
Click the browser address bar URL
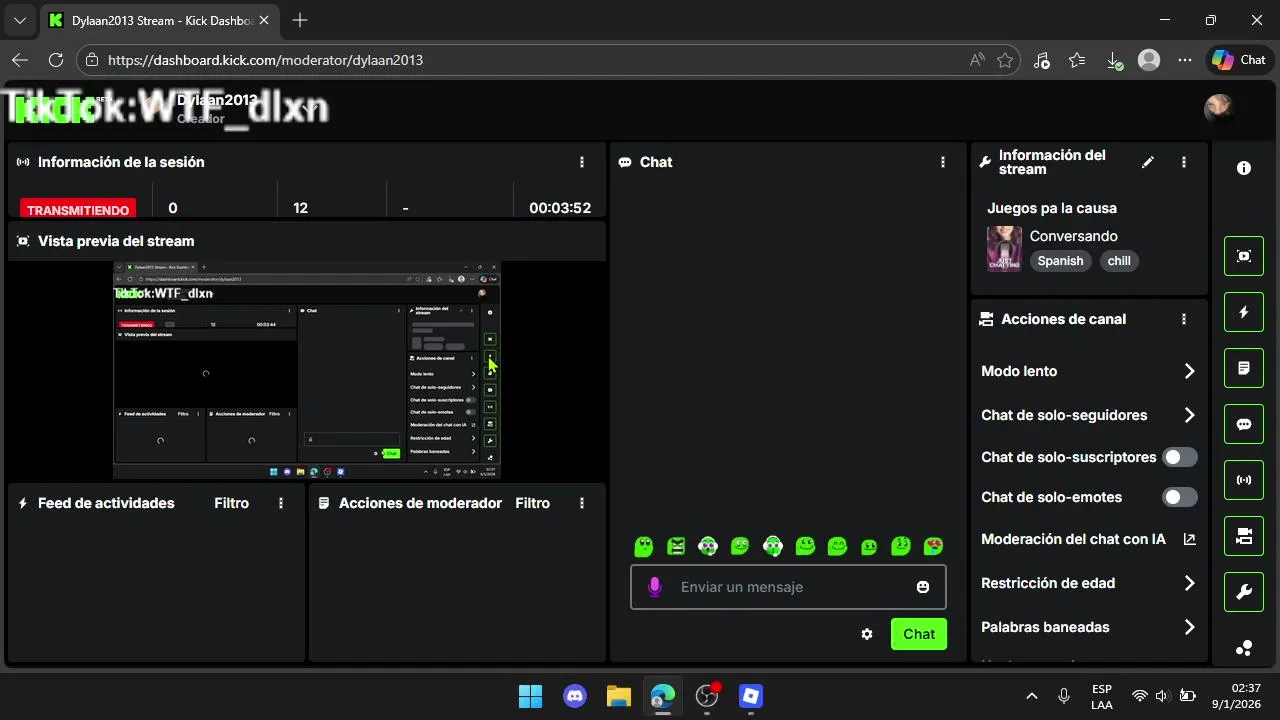pos(265,60)
